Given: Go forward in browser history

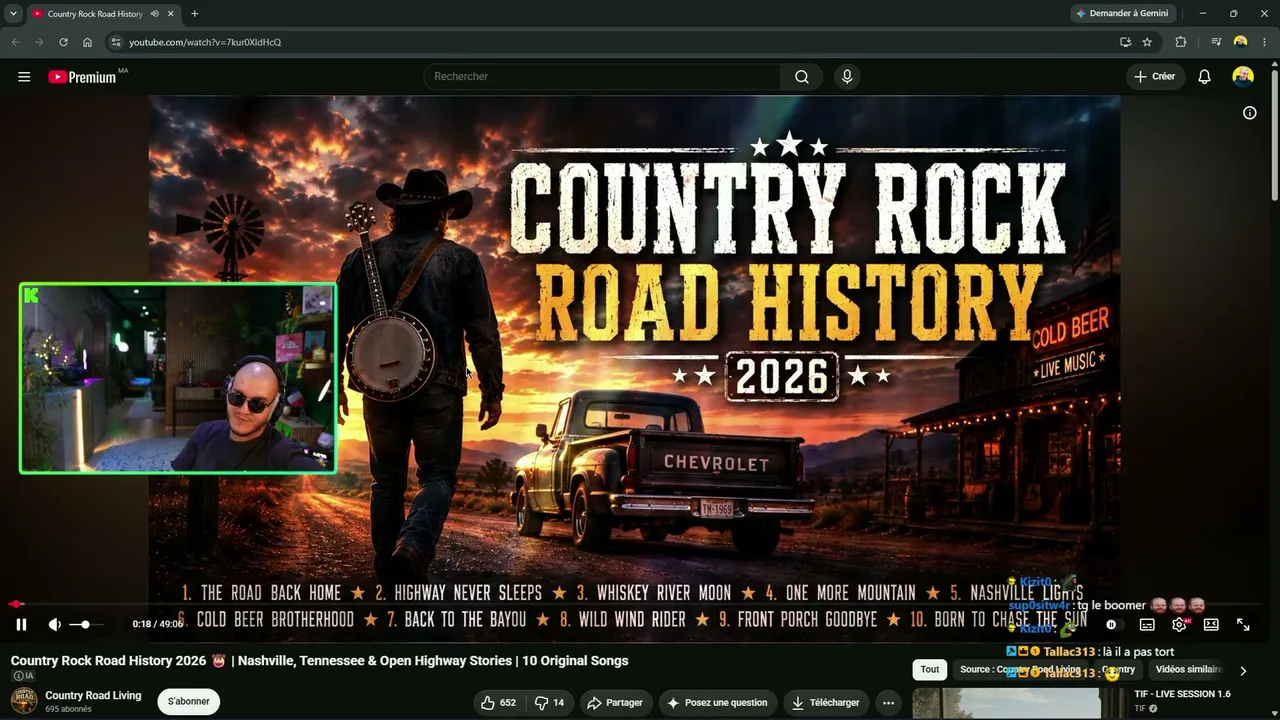Looking at the screenshot, I should 39,42.
